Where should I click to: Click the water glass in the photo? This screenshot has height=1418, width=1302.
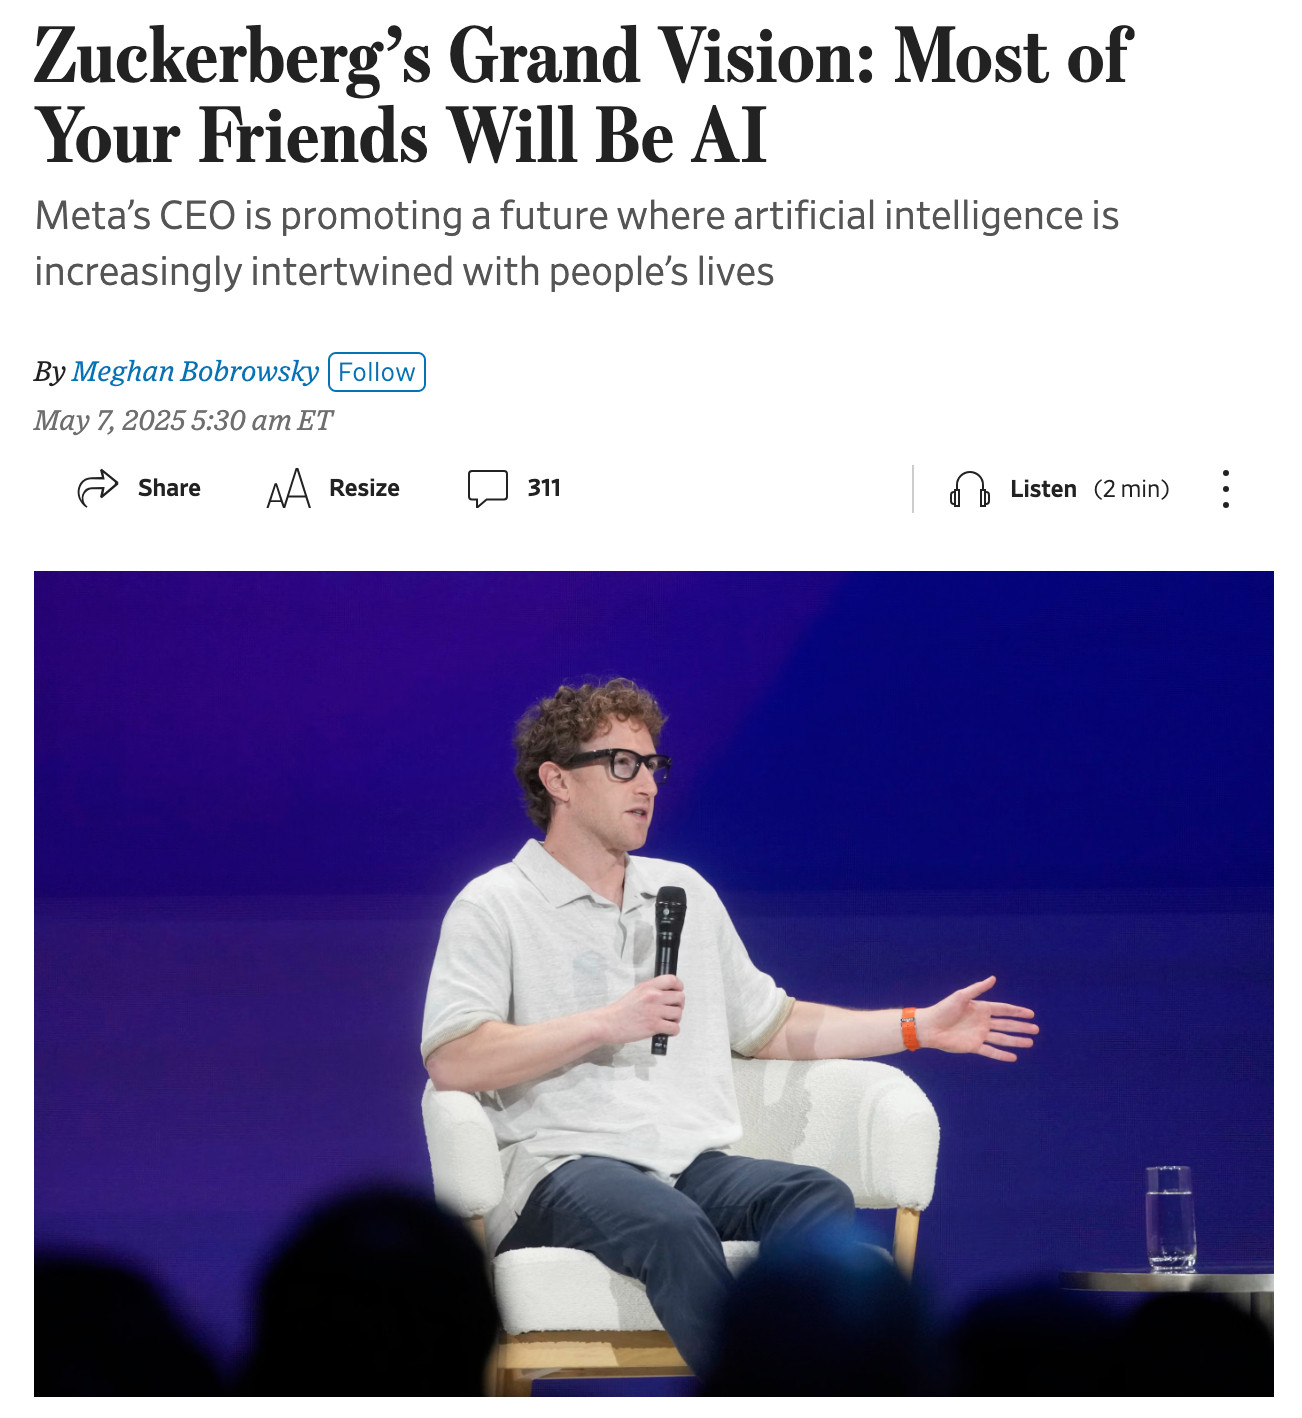pos(1170,1218)
